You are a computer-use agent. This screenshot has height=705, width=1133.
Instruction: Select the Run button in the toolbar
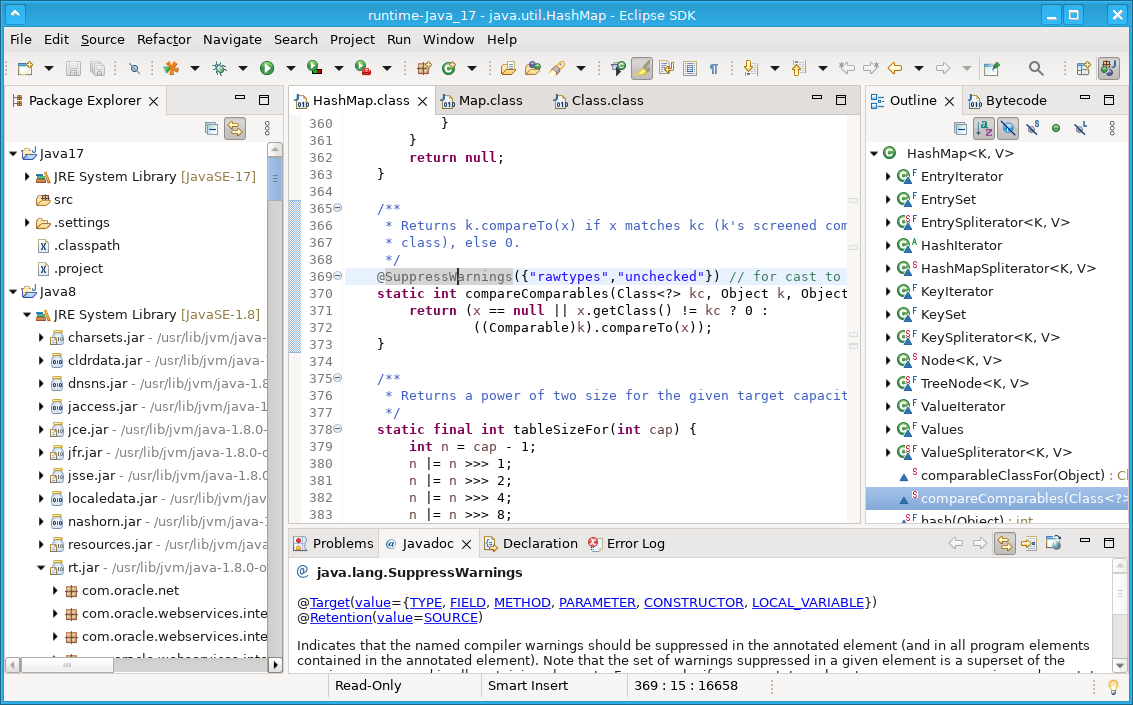267,70
